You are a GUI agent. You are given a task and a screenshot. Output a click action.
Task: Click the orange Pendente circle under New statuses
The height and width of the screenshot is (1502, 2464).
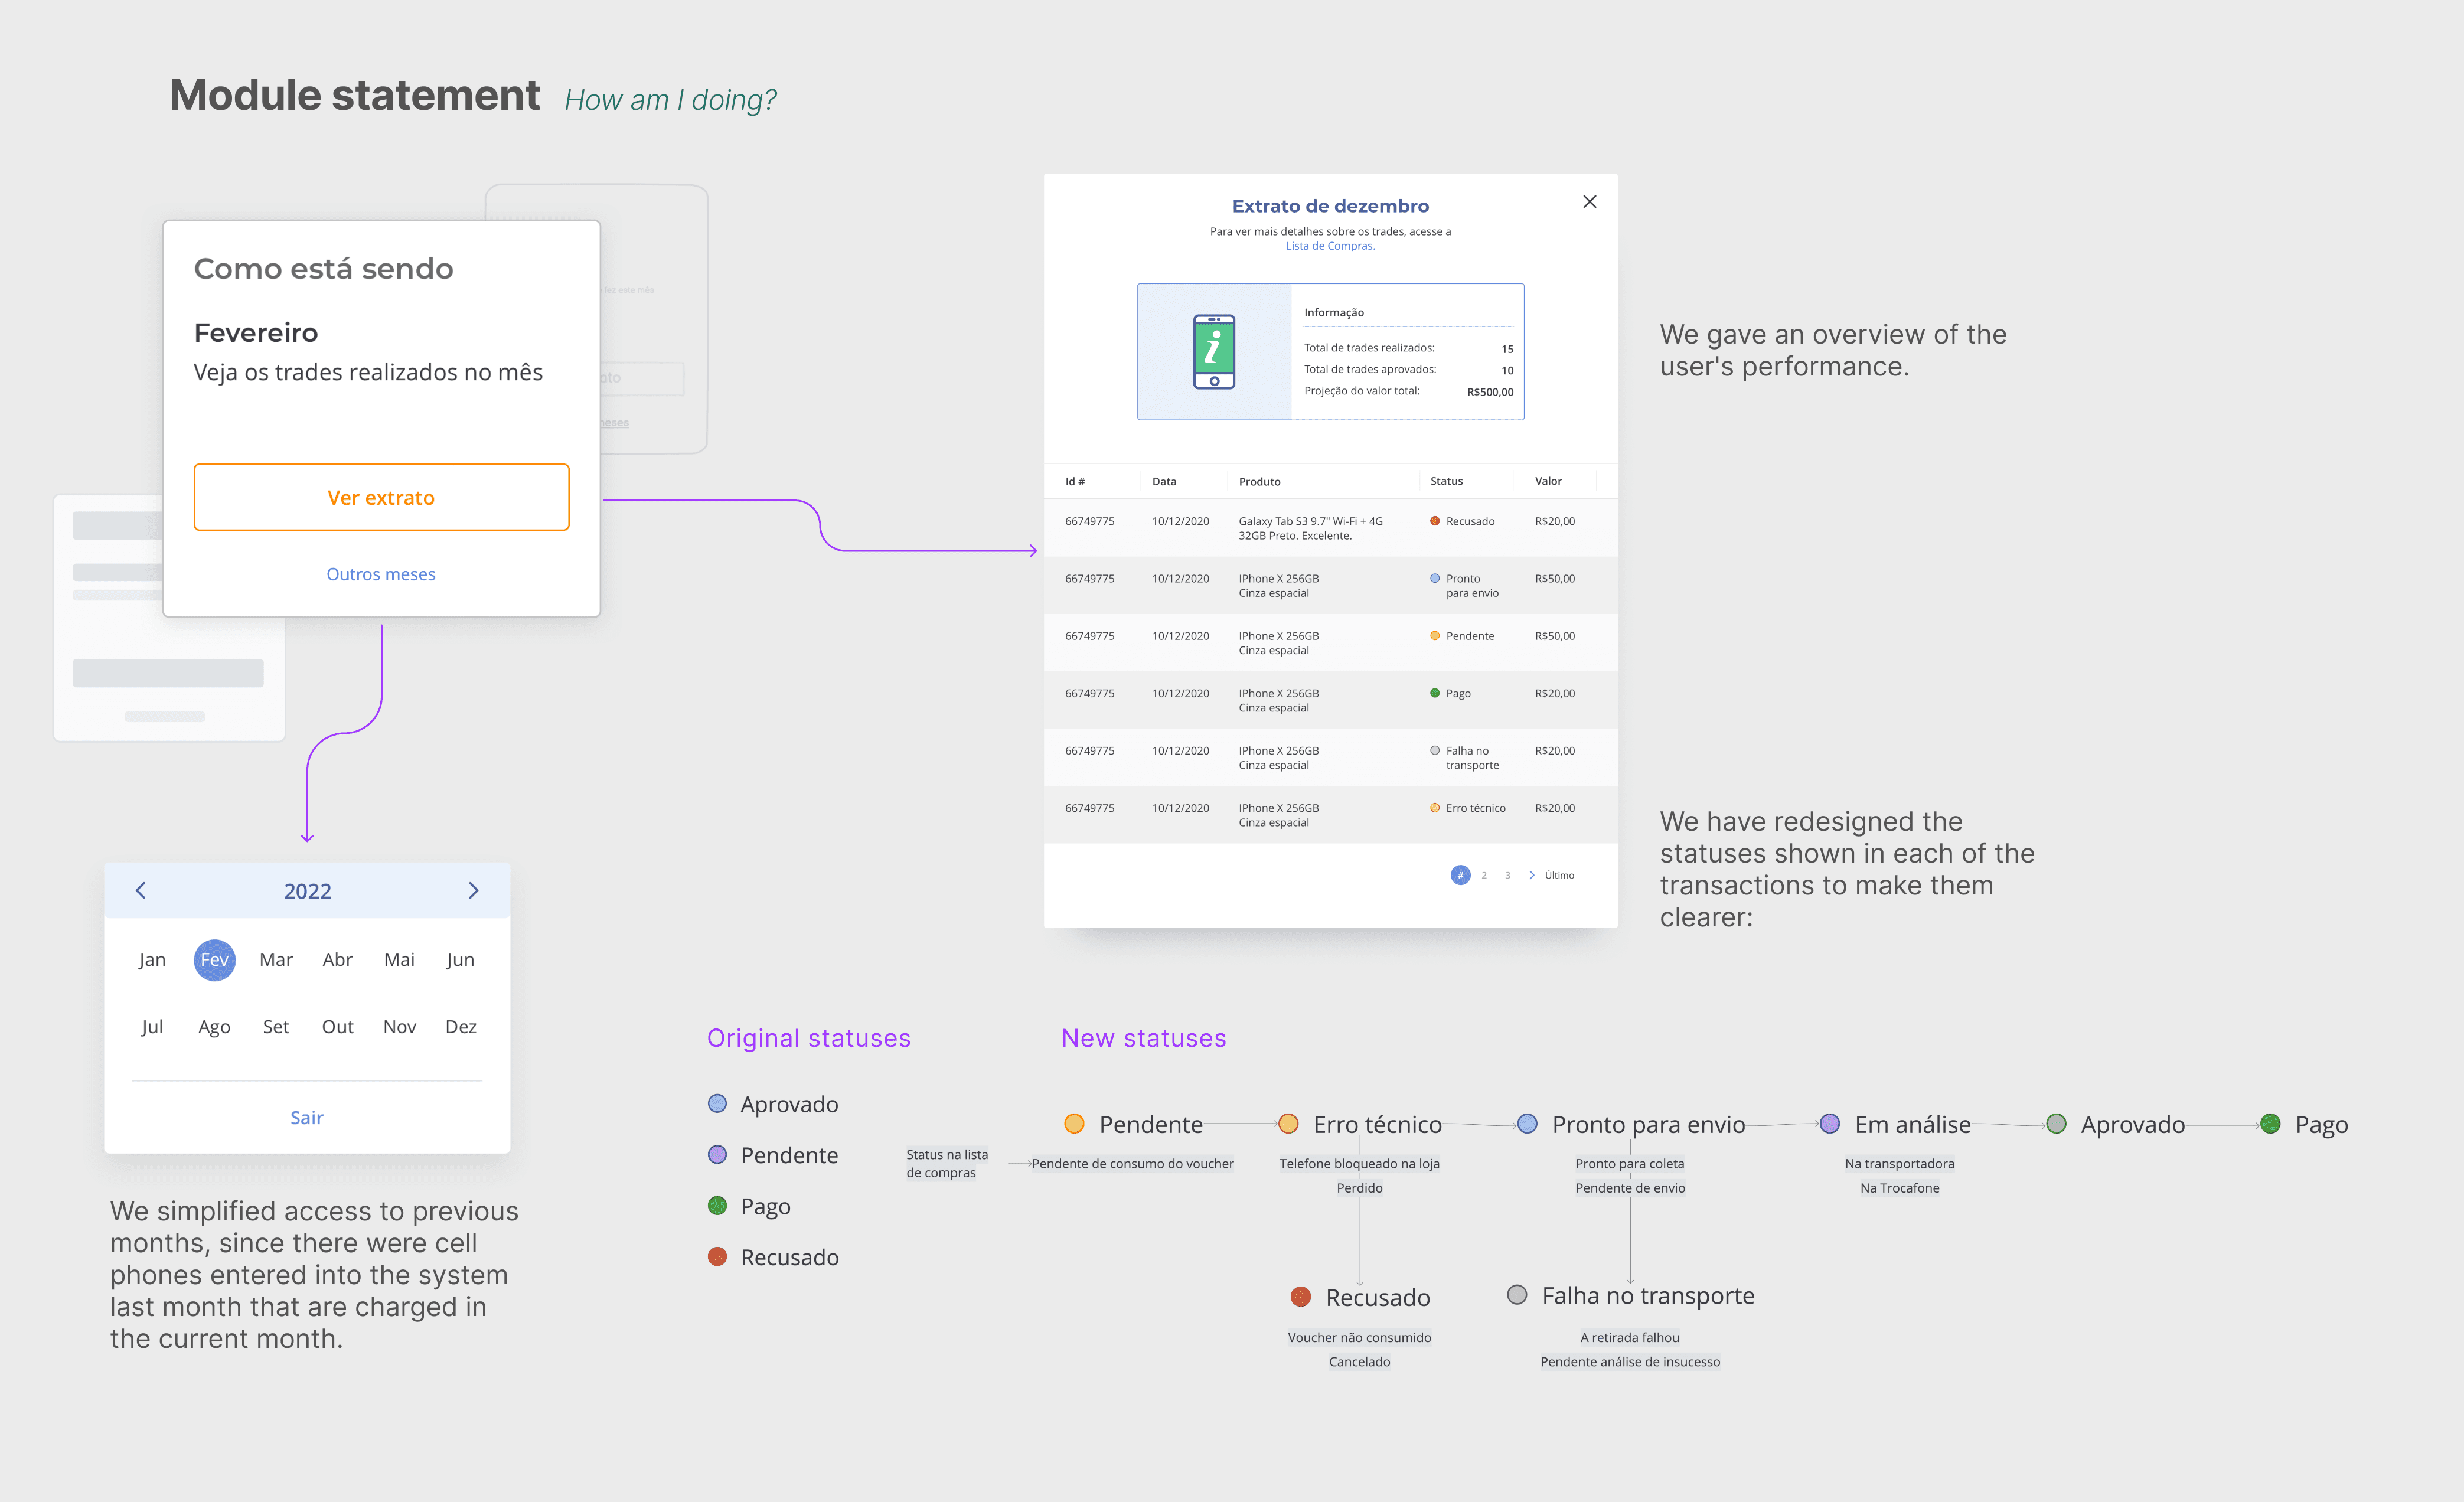[x=1074, y=1124]
